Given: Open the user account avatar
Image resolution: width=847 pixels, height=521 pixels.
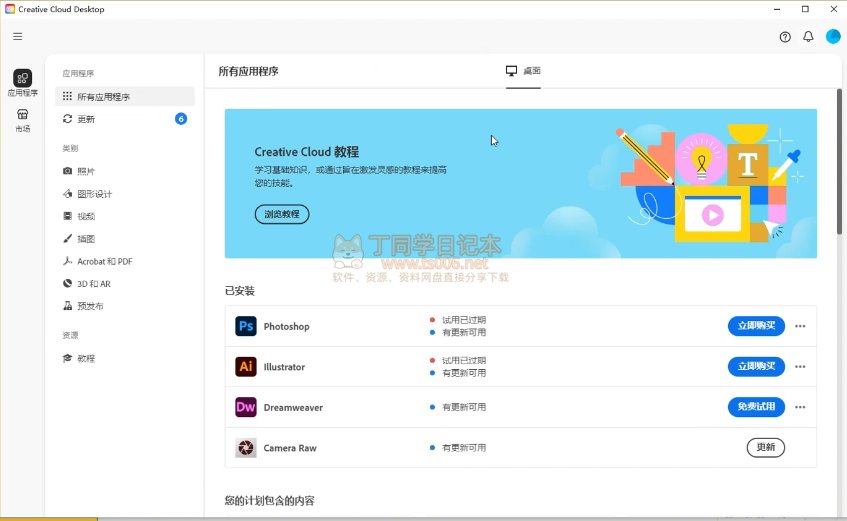Looking at the screenshot, I should (x=833, y=37).
